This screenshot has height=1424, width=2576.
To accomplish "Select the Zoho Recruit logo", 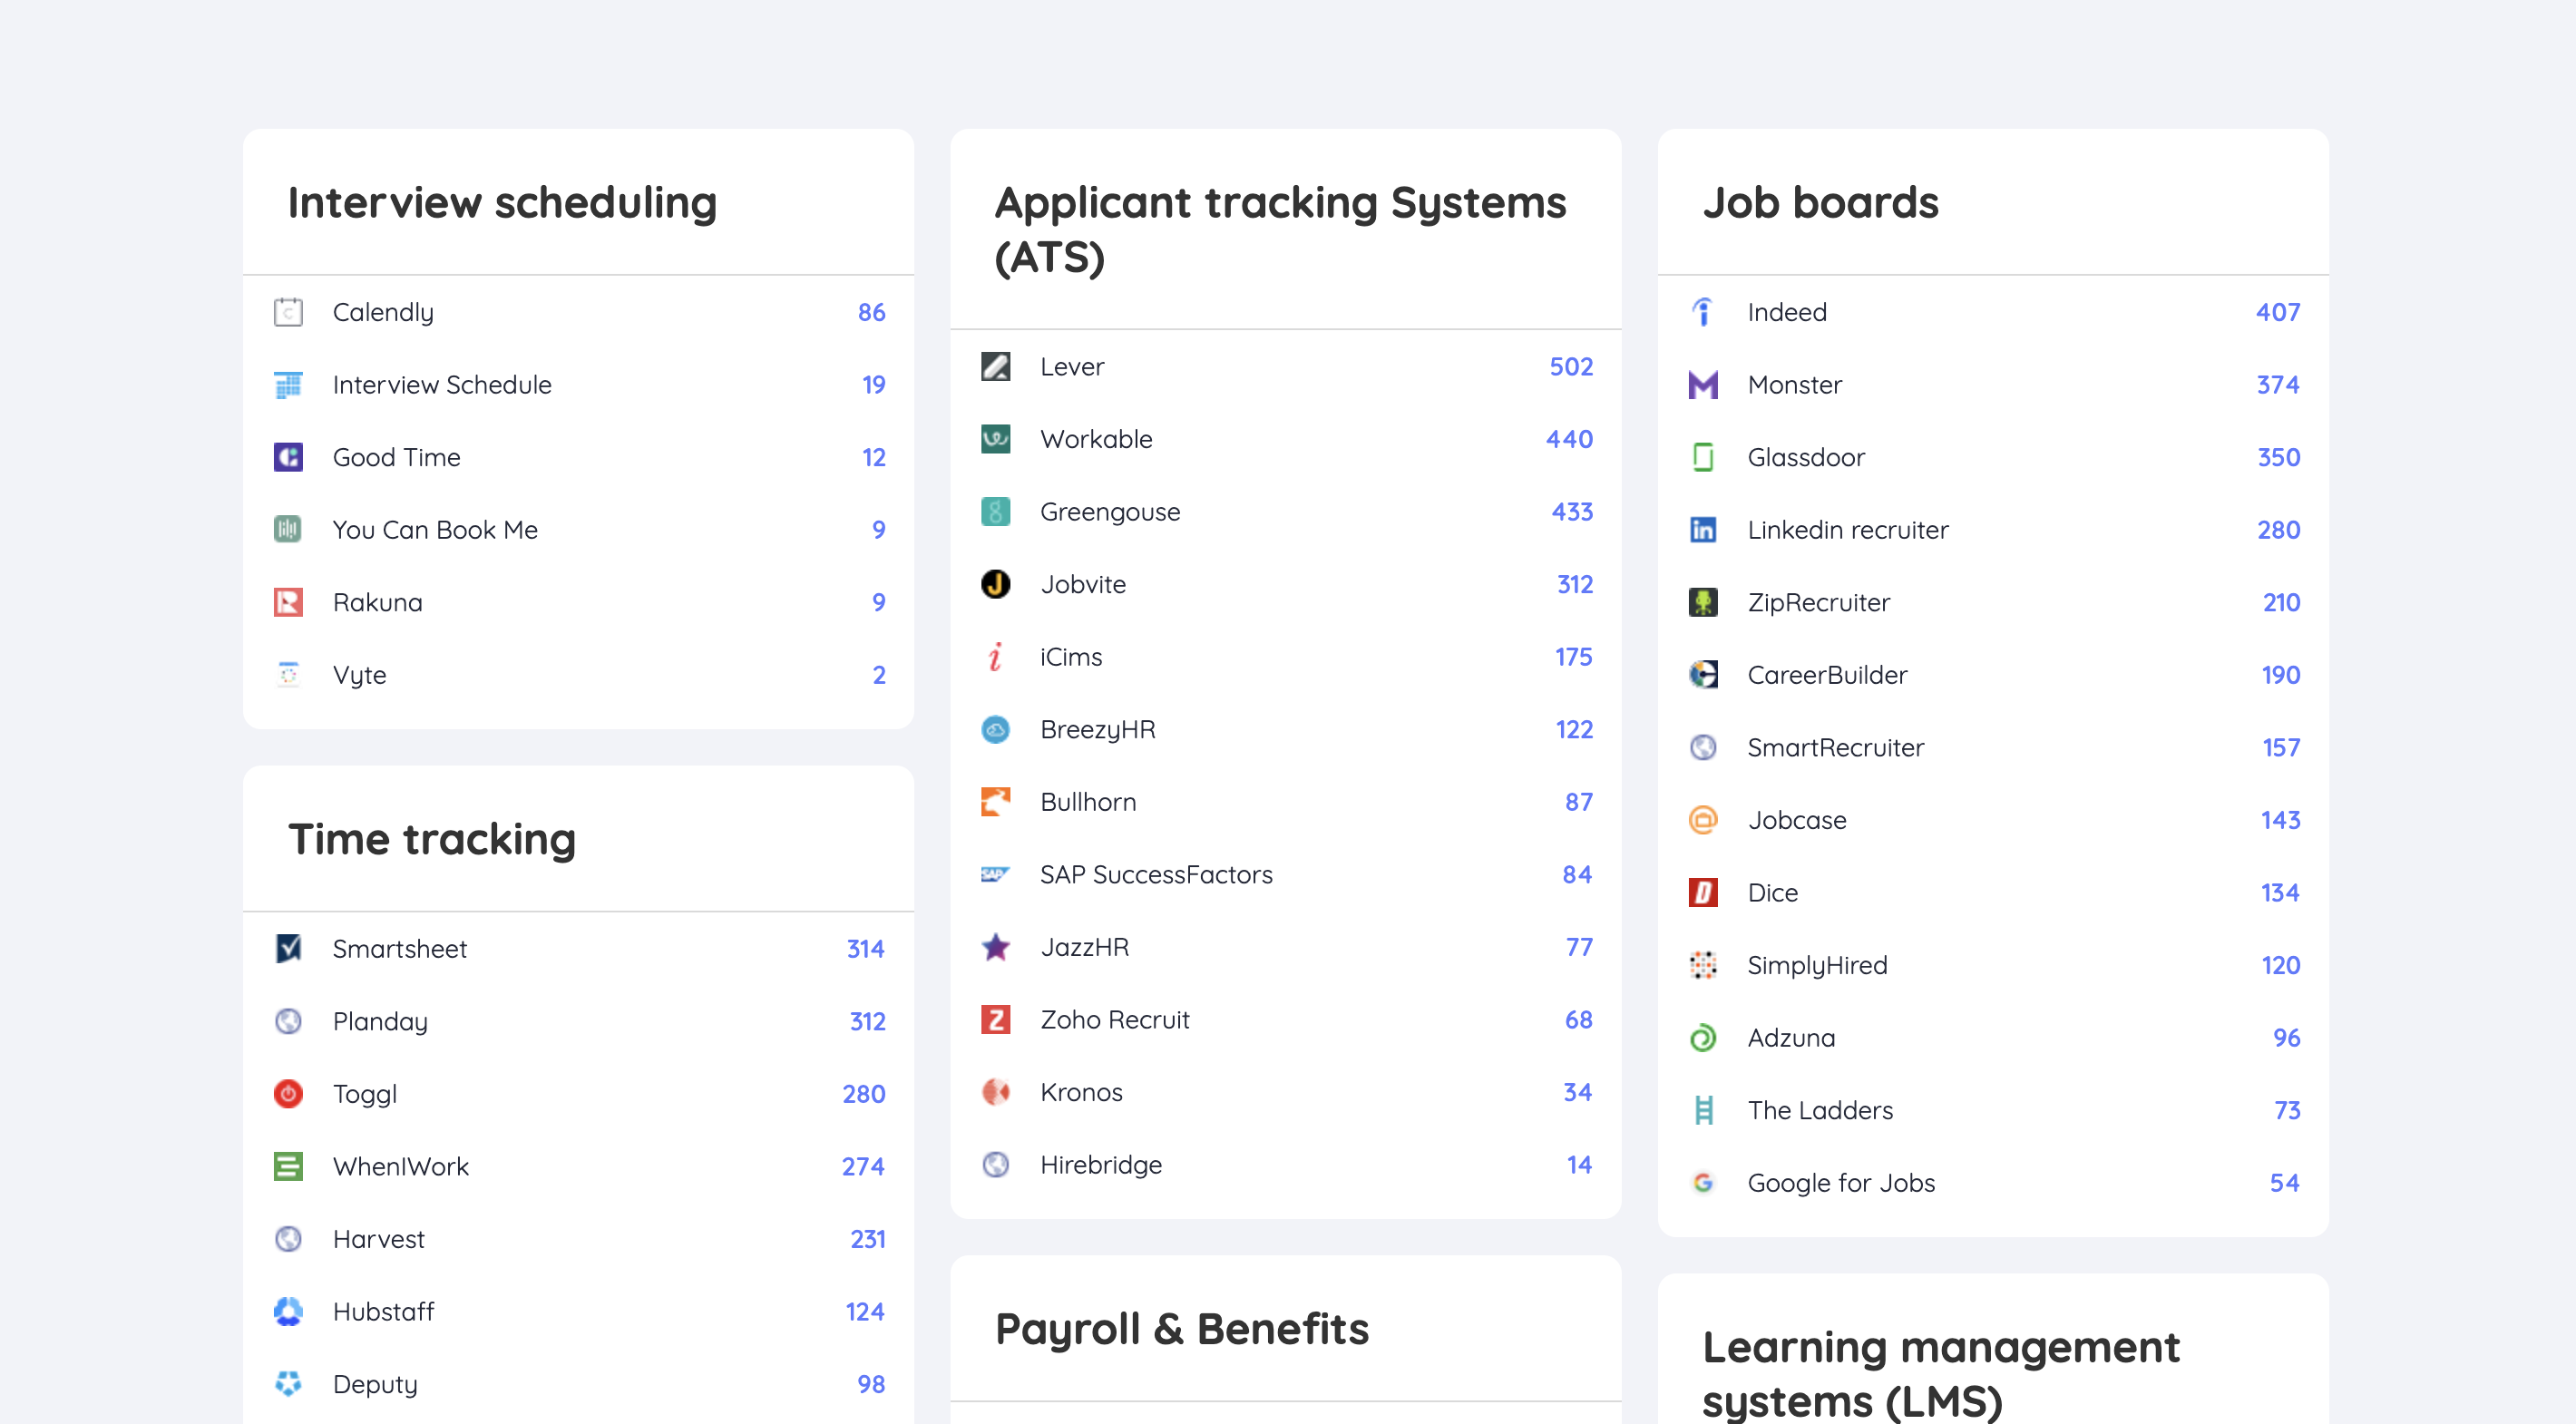I will tap(996, 1019).
